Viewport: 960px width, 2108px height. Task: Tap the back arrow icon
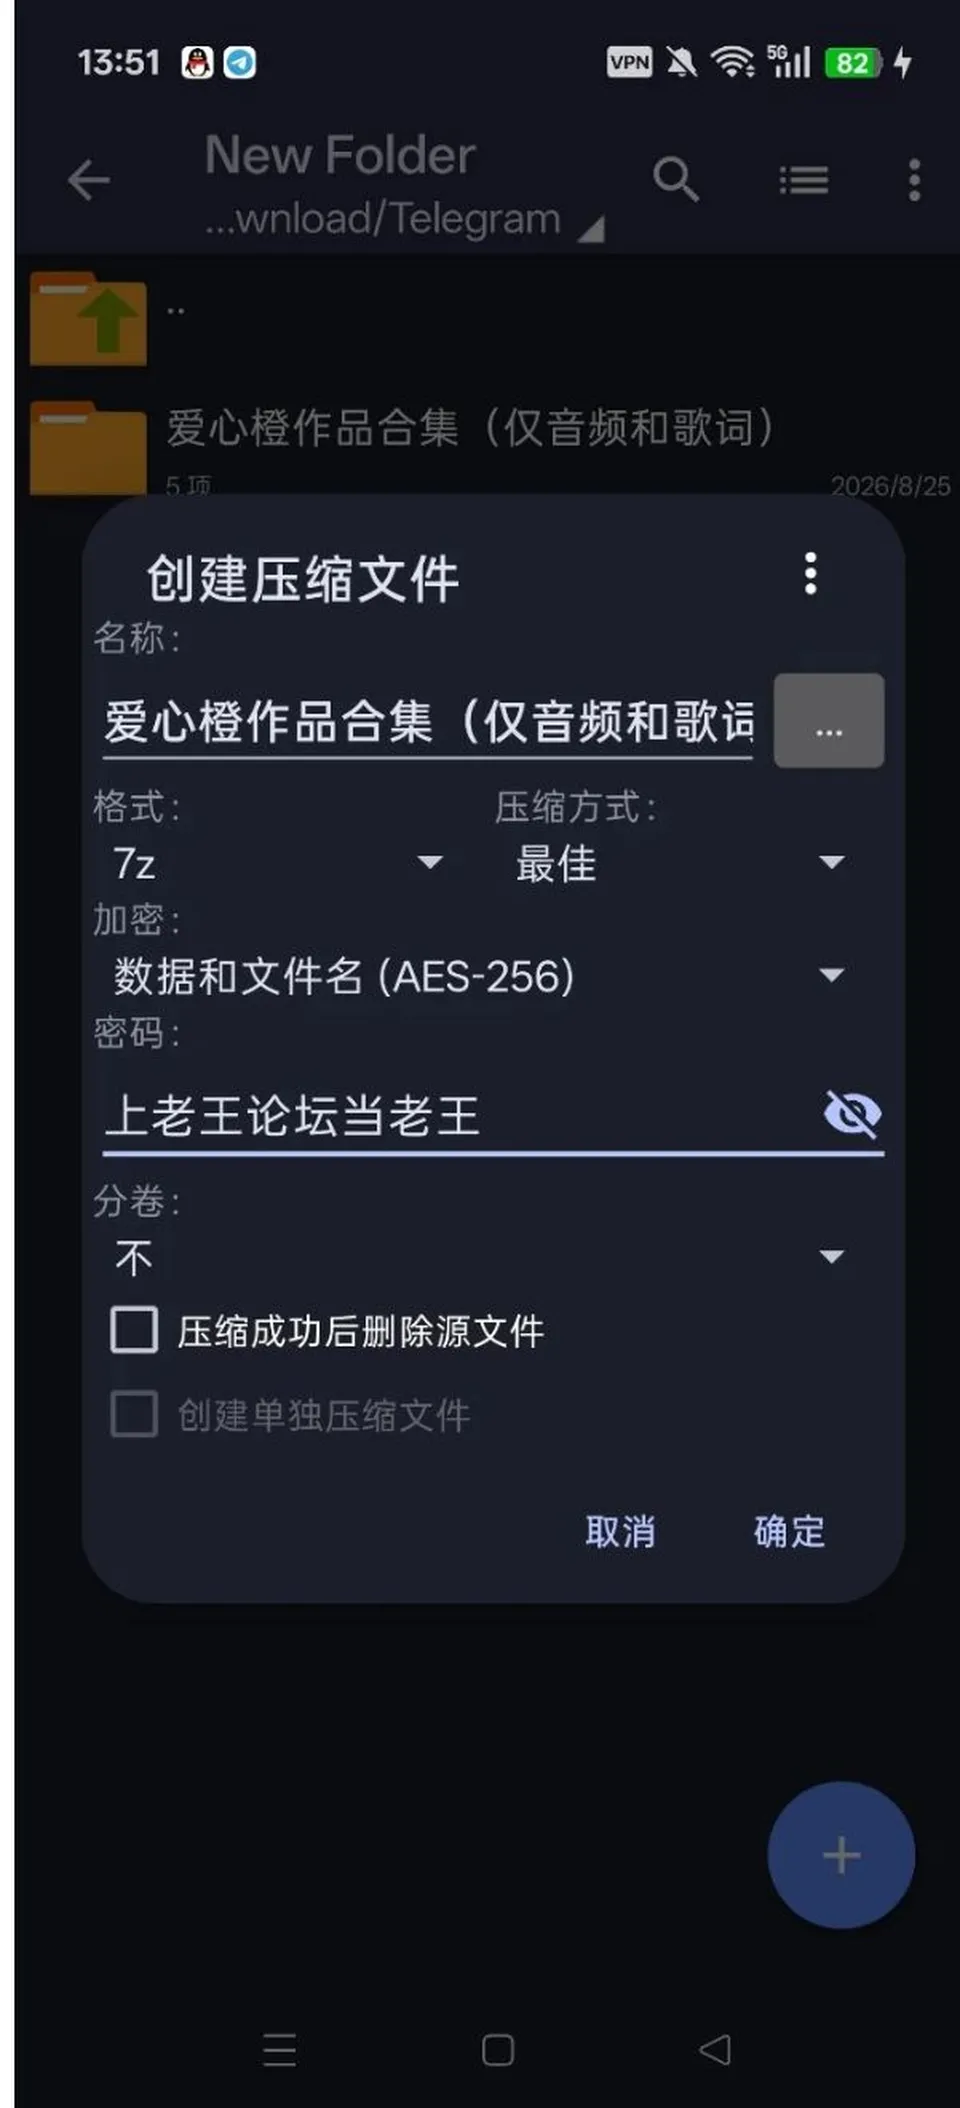[x=88, y=181]
